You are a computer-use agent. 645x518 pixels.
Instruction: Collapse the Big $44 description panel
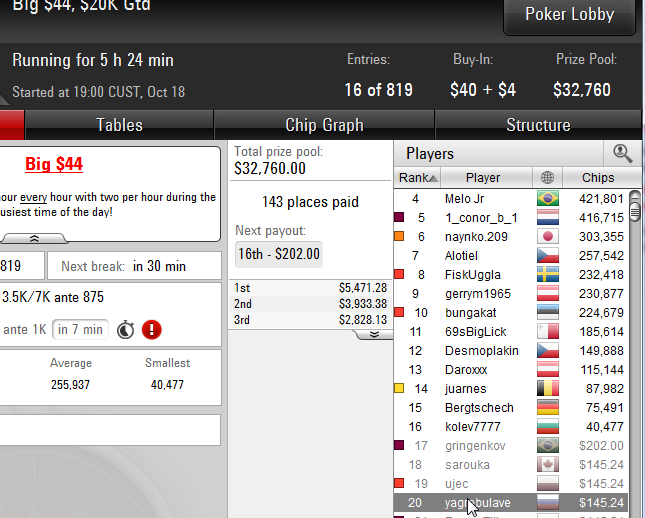34,239
